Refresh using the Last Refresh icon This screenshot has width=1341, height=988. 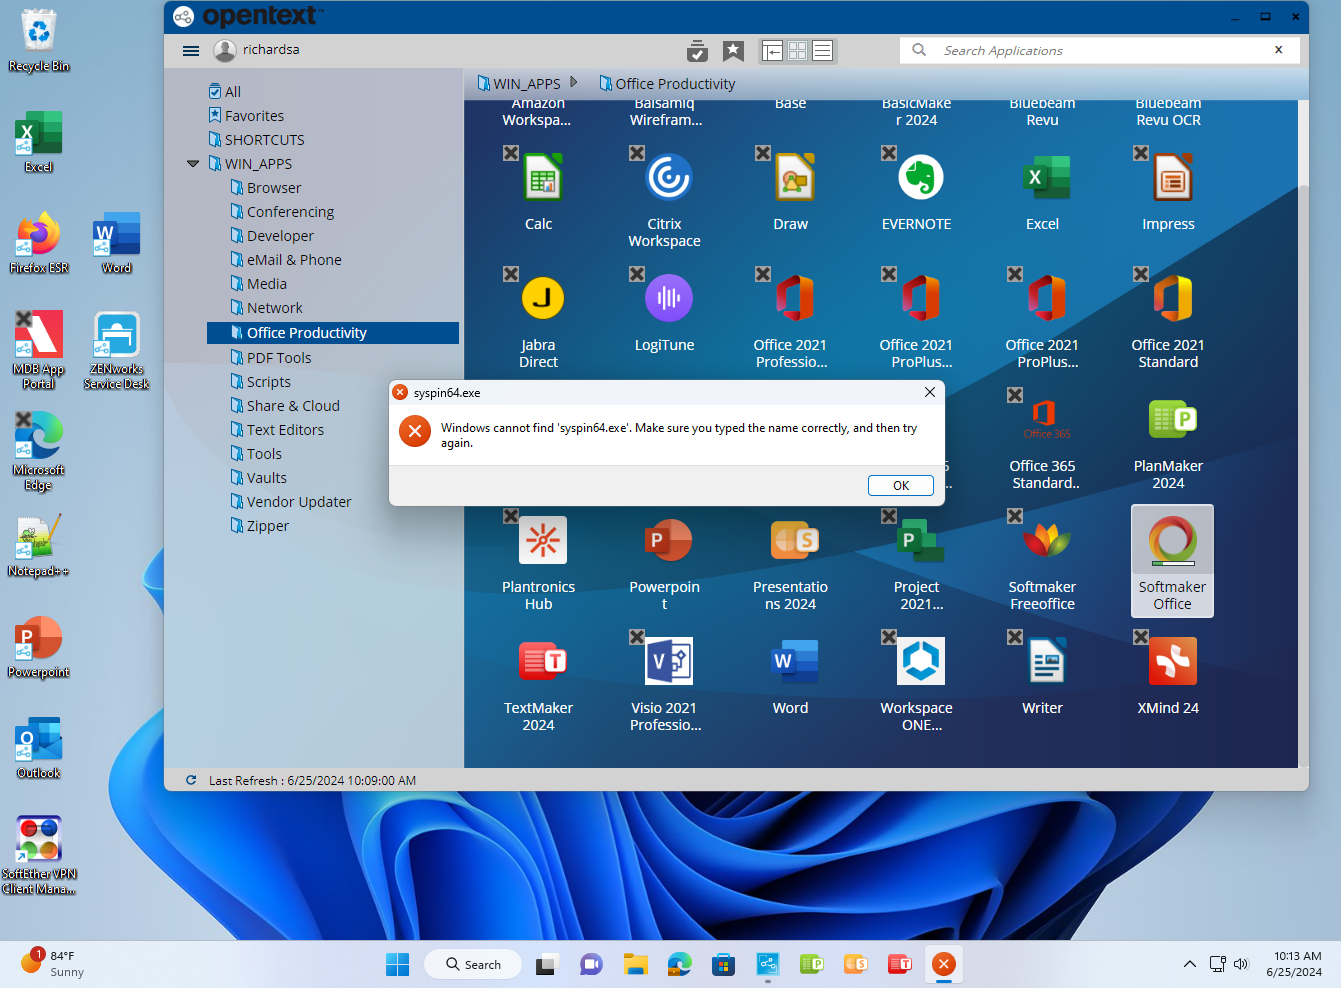(191, 780)
